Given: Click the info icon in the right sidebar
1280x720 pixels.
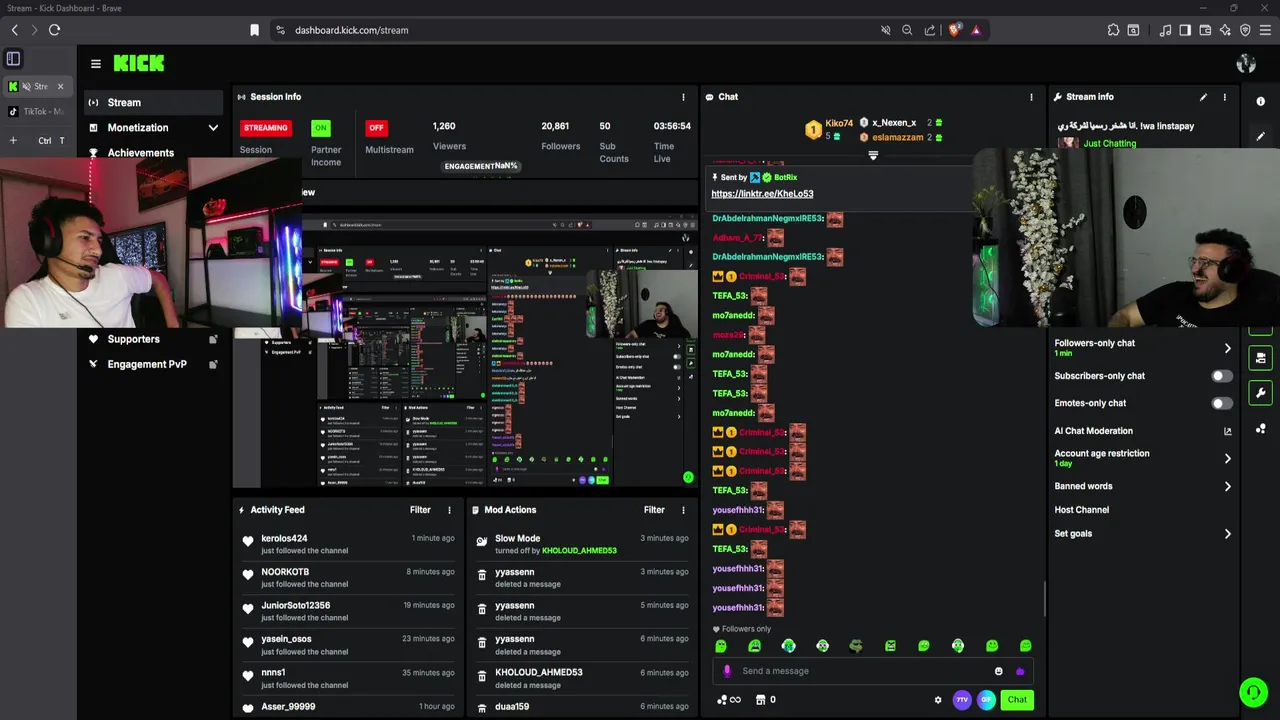Looking at the screenshot, I should pyautogui.click(x=1260, y=102).
